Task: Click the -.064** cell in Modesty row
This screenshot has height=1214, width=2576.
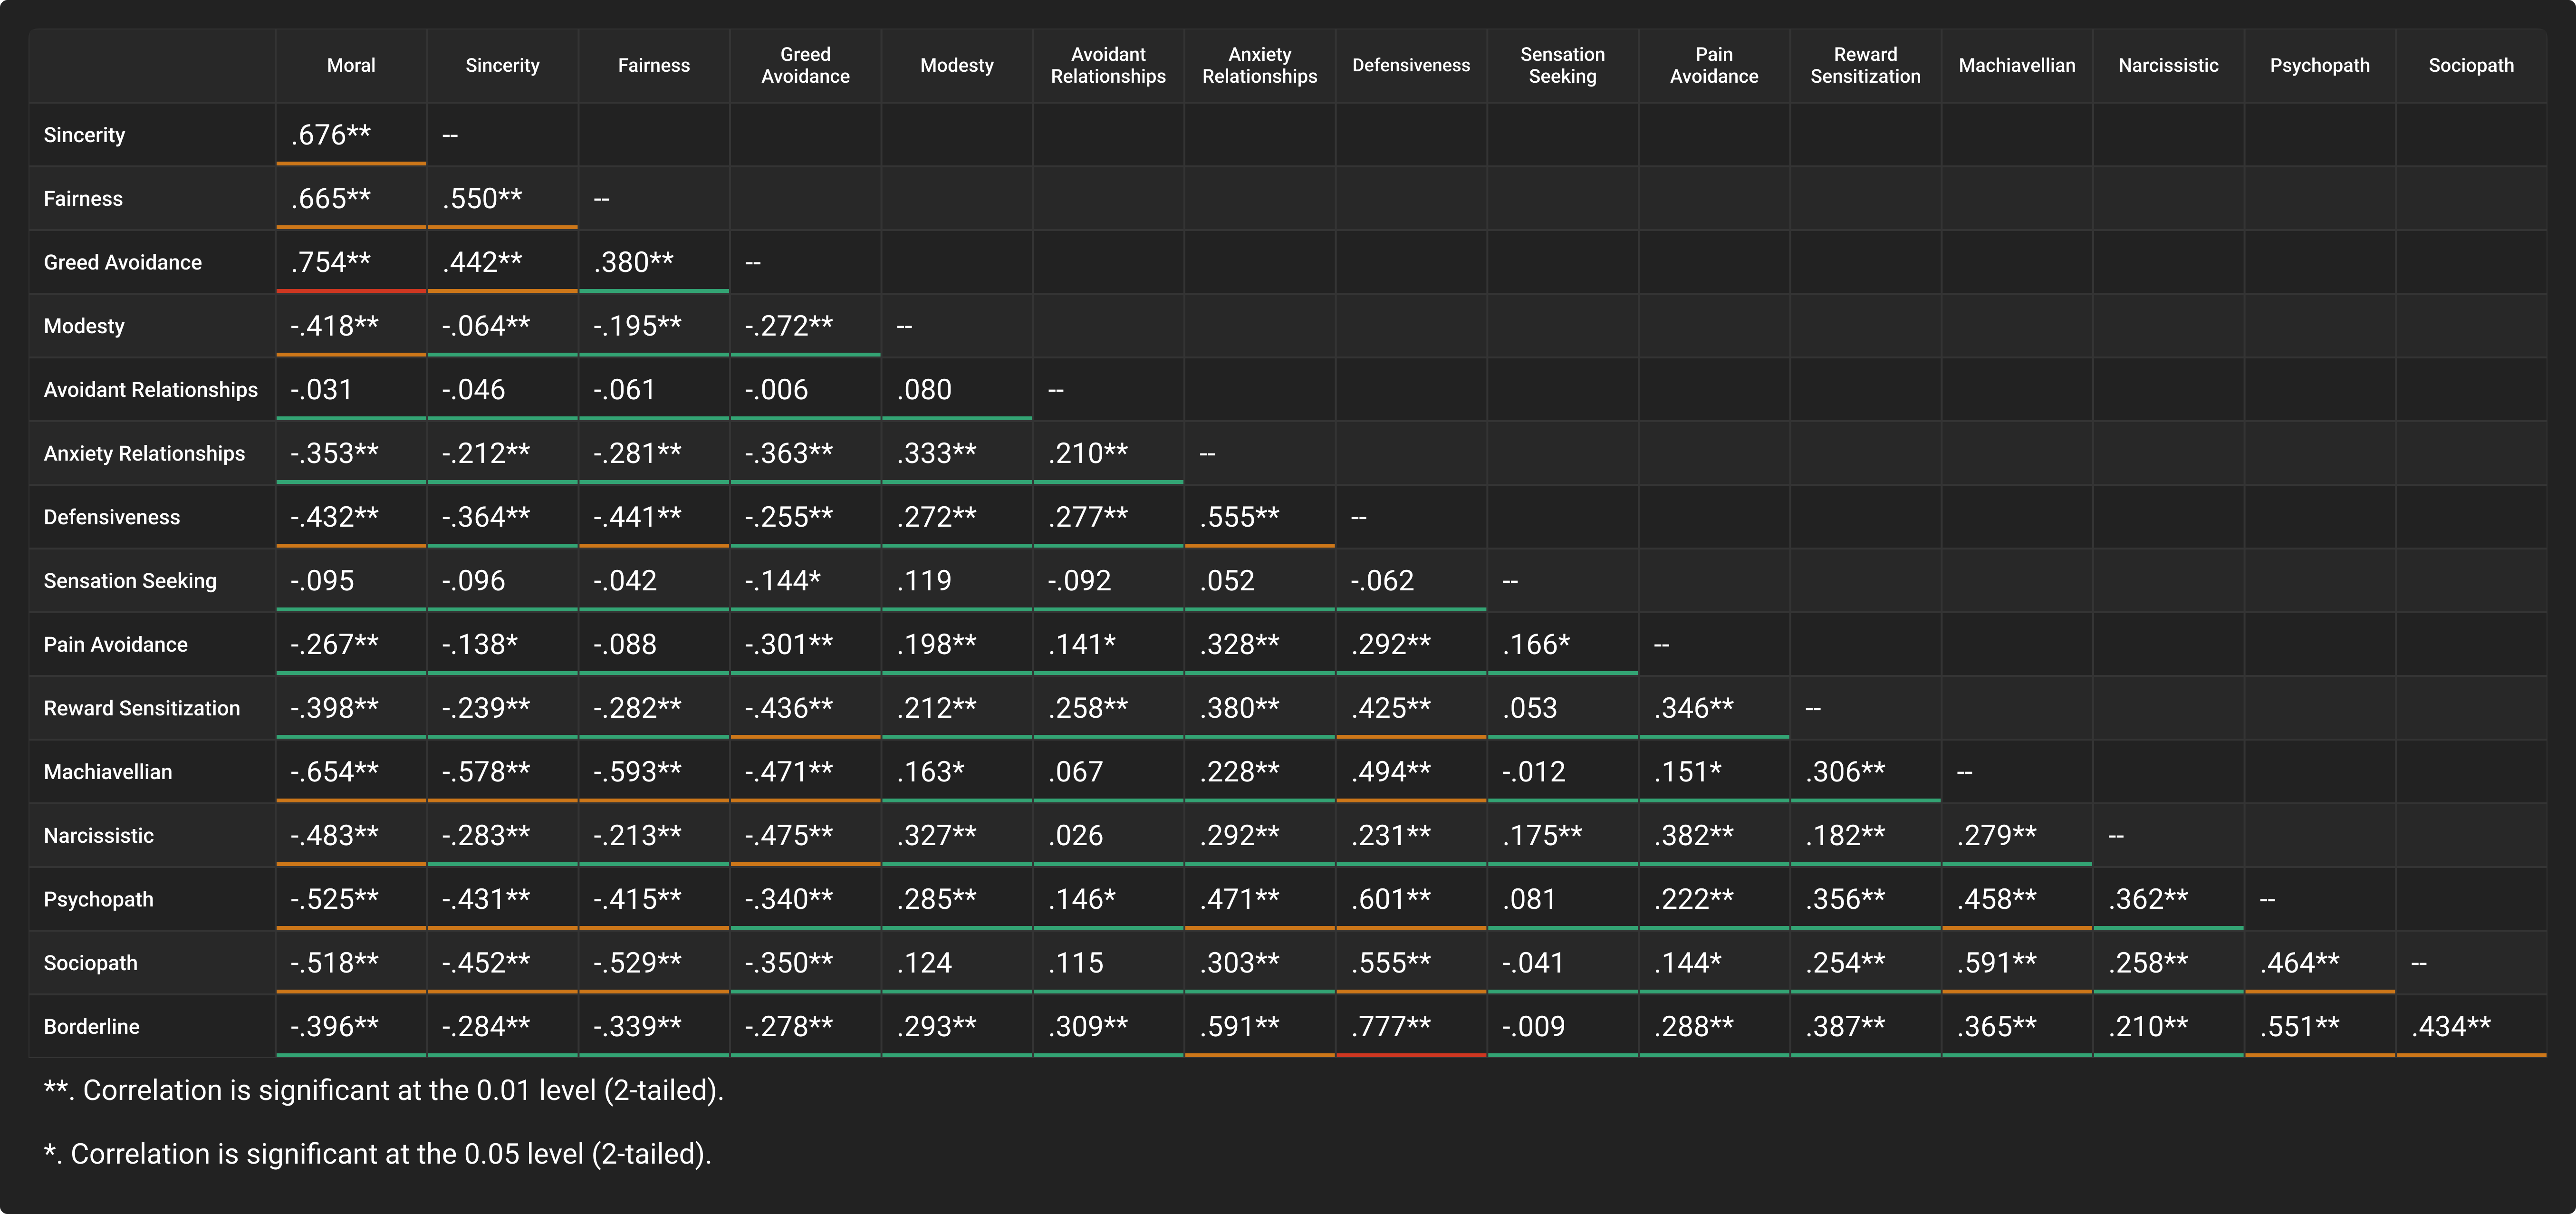Action: [502, 326]
